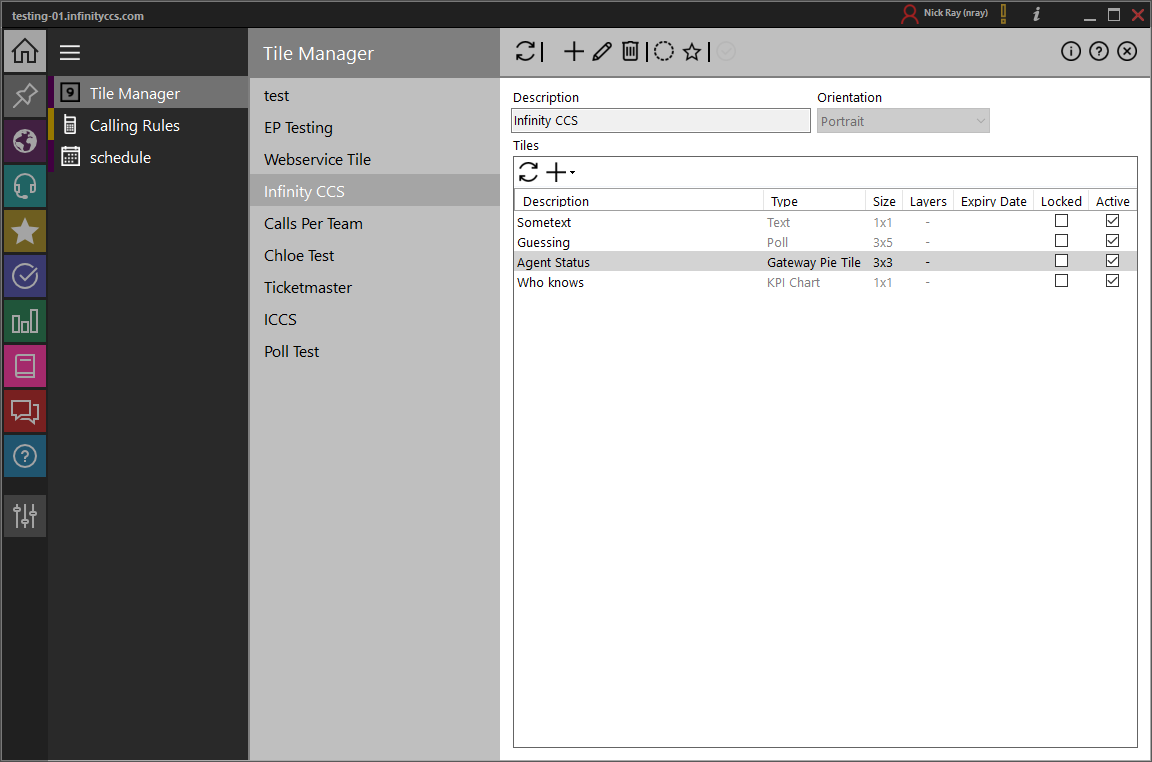This screenshot has height=762, width=1152.
Task: Open the help question circle icon
Action: pos(1098,51)
